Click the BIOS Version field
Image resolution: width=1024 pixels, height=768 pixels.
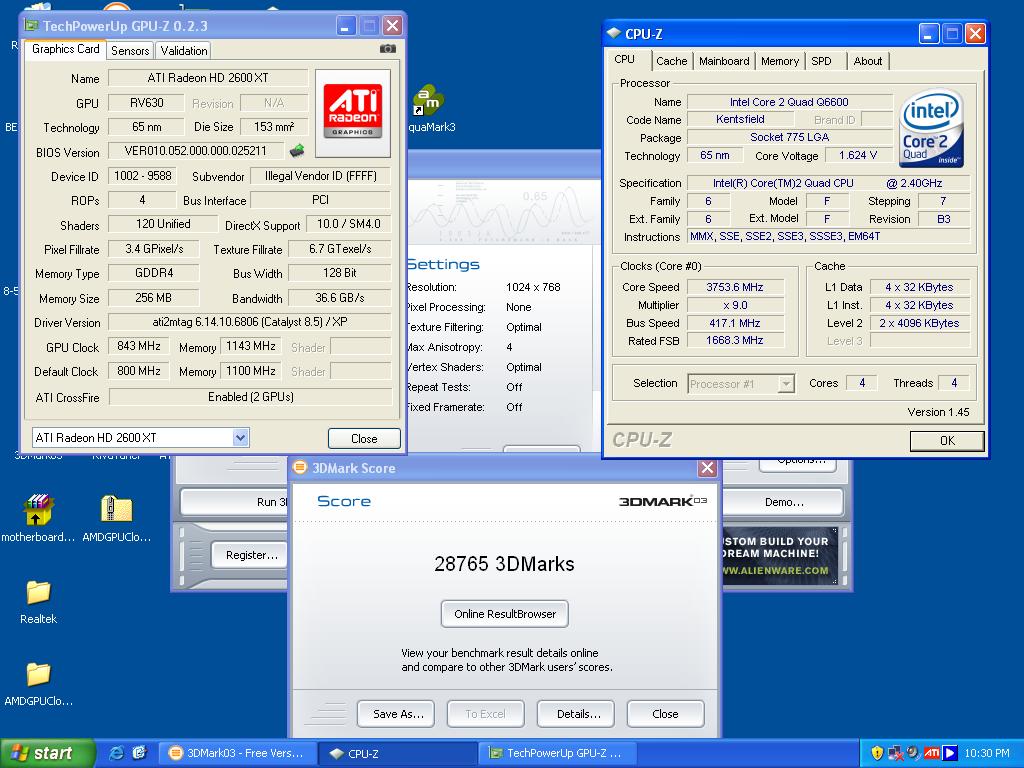(x=196, y=151)
